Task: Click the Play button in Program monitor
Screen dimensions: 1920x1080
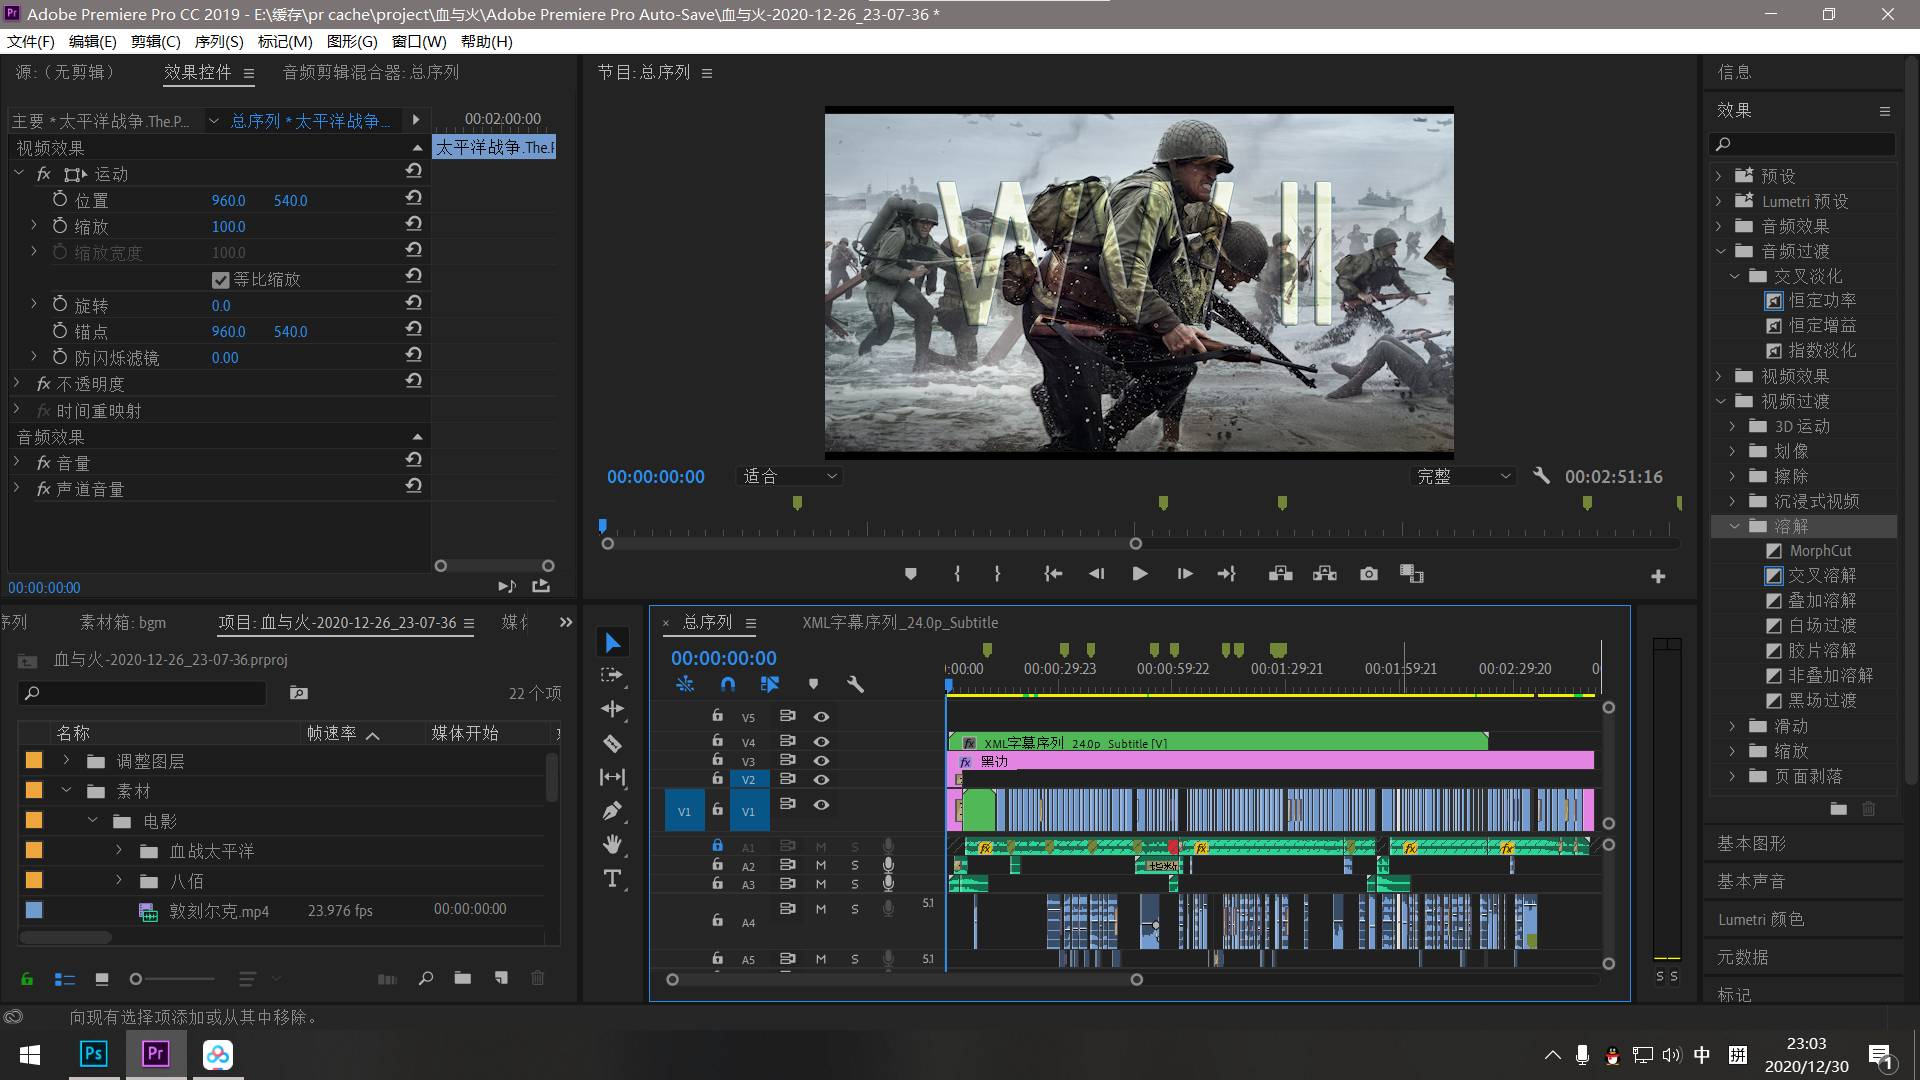Action: (x=1139, y=574)
